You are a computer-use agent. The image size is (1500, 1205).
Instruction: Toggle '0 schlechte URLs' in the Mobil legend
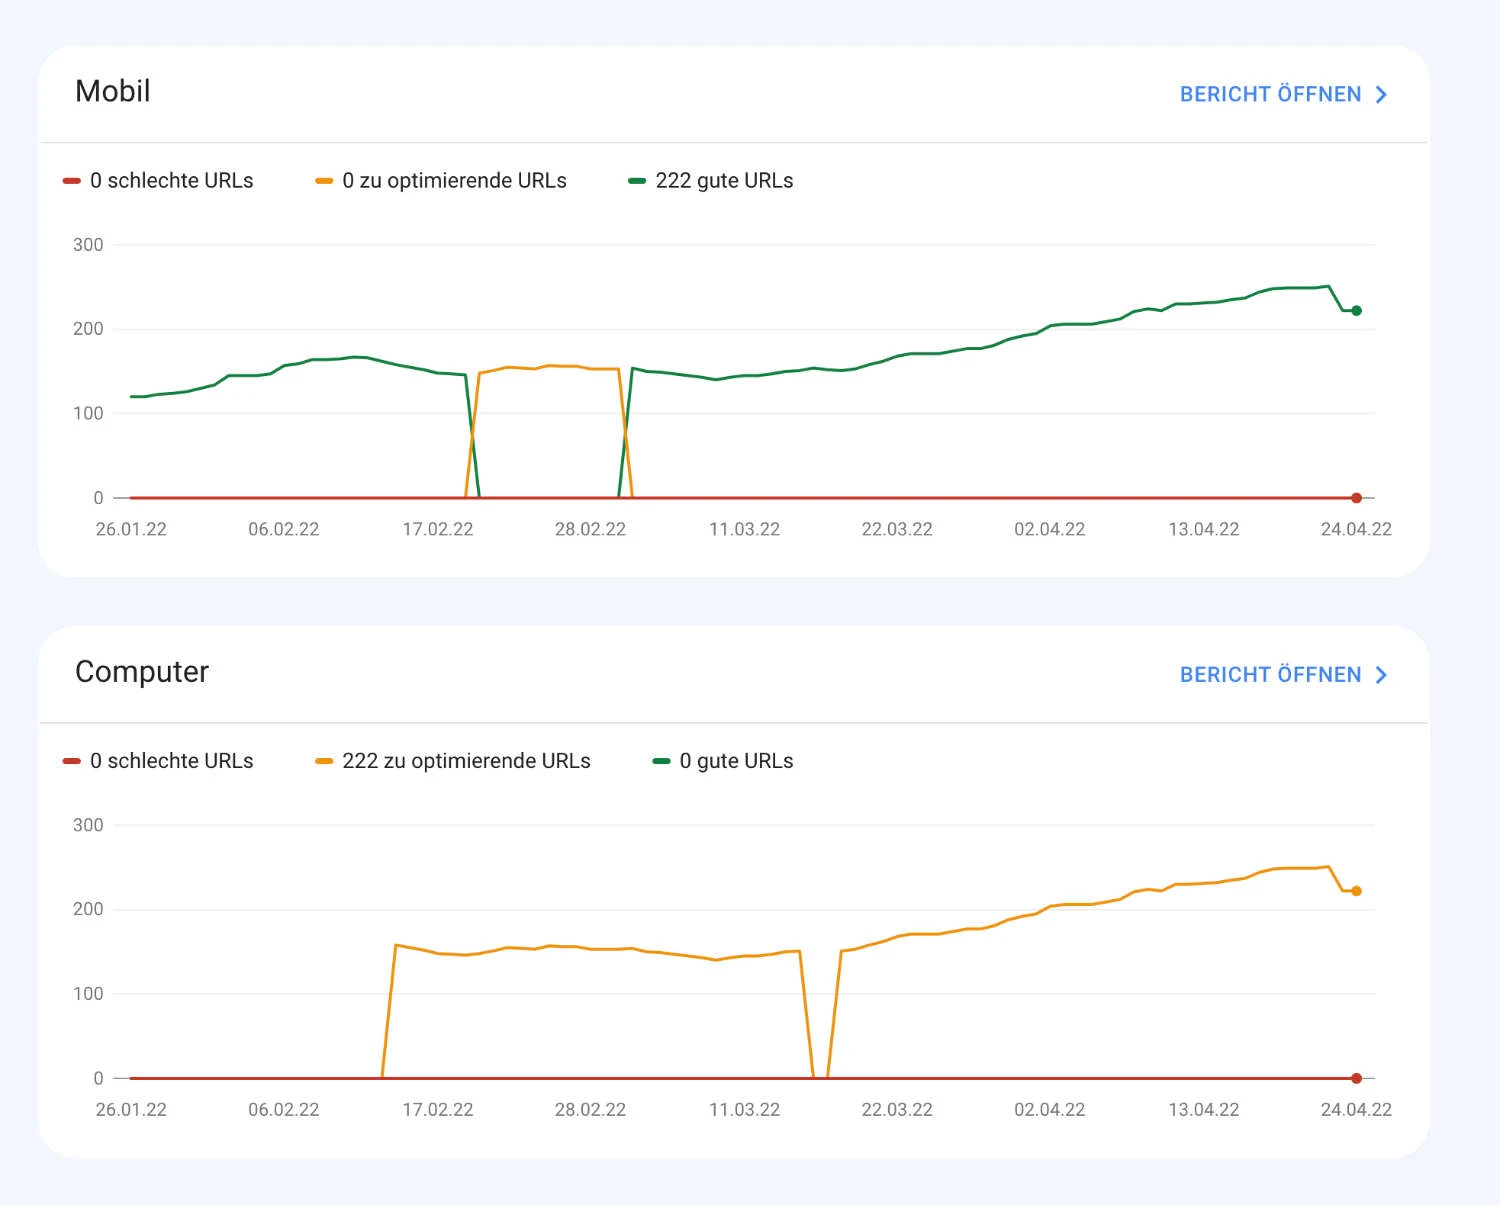[172, 180]
